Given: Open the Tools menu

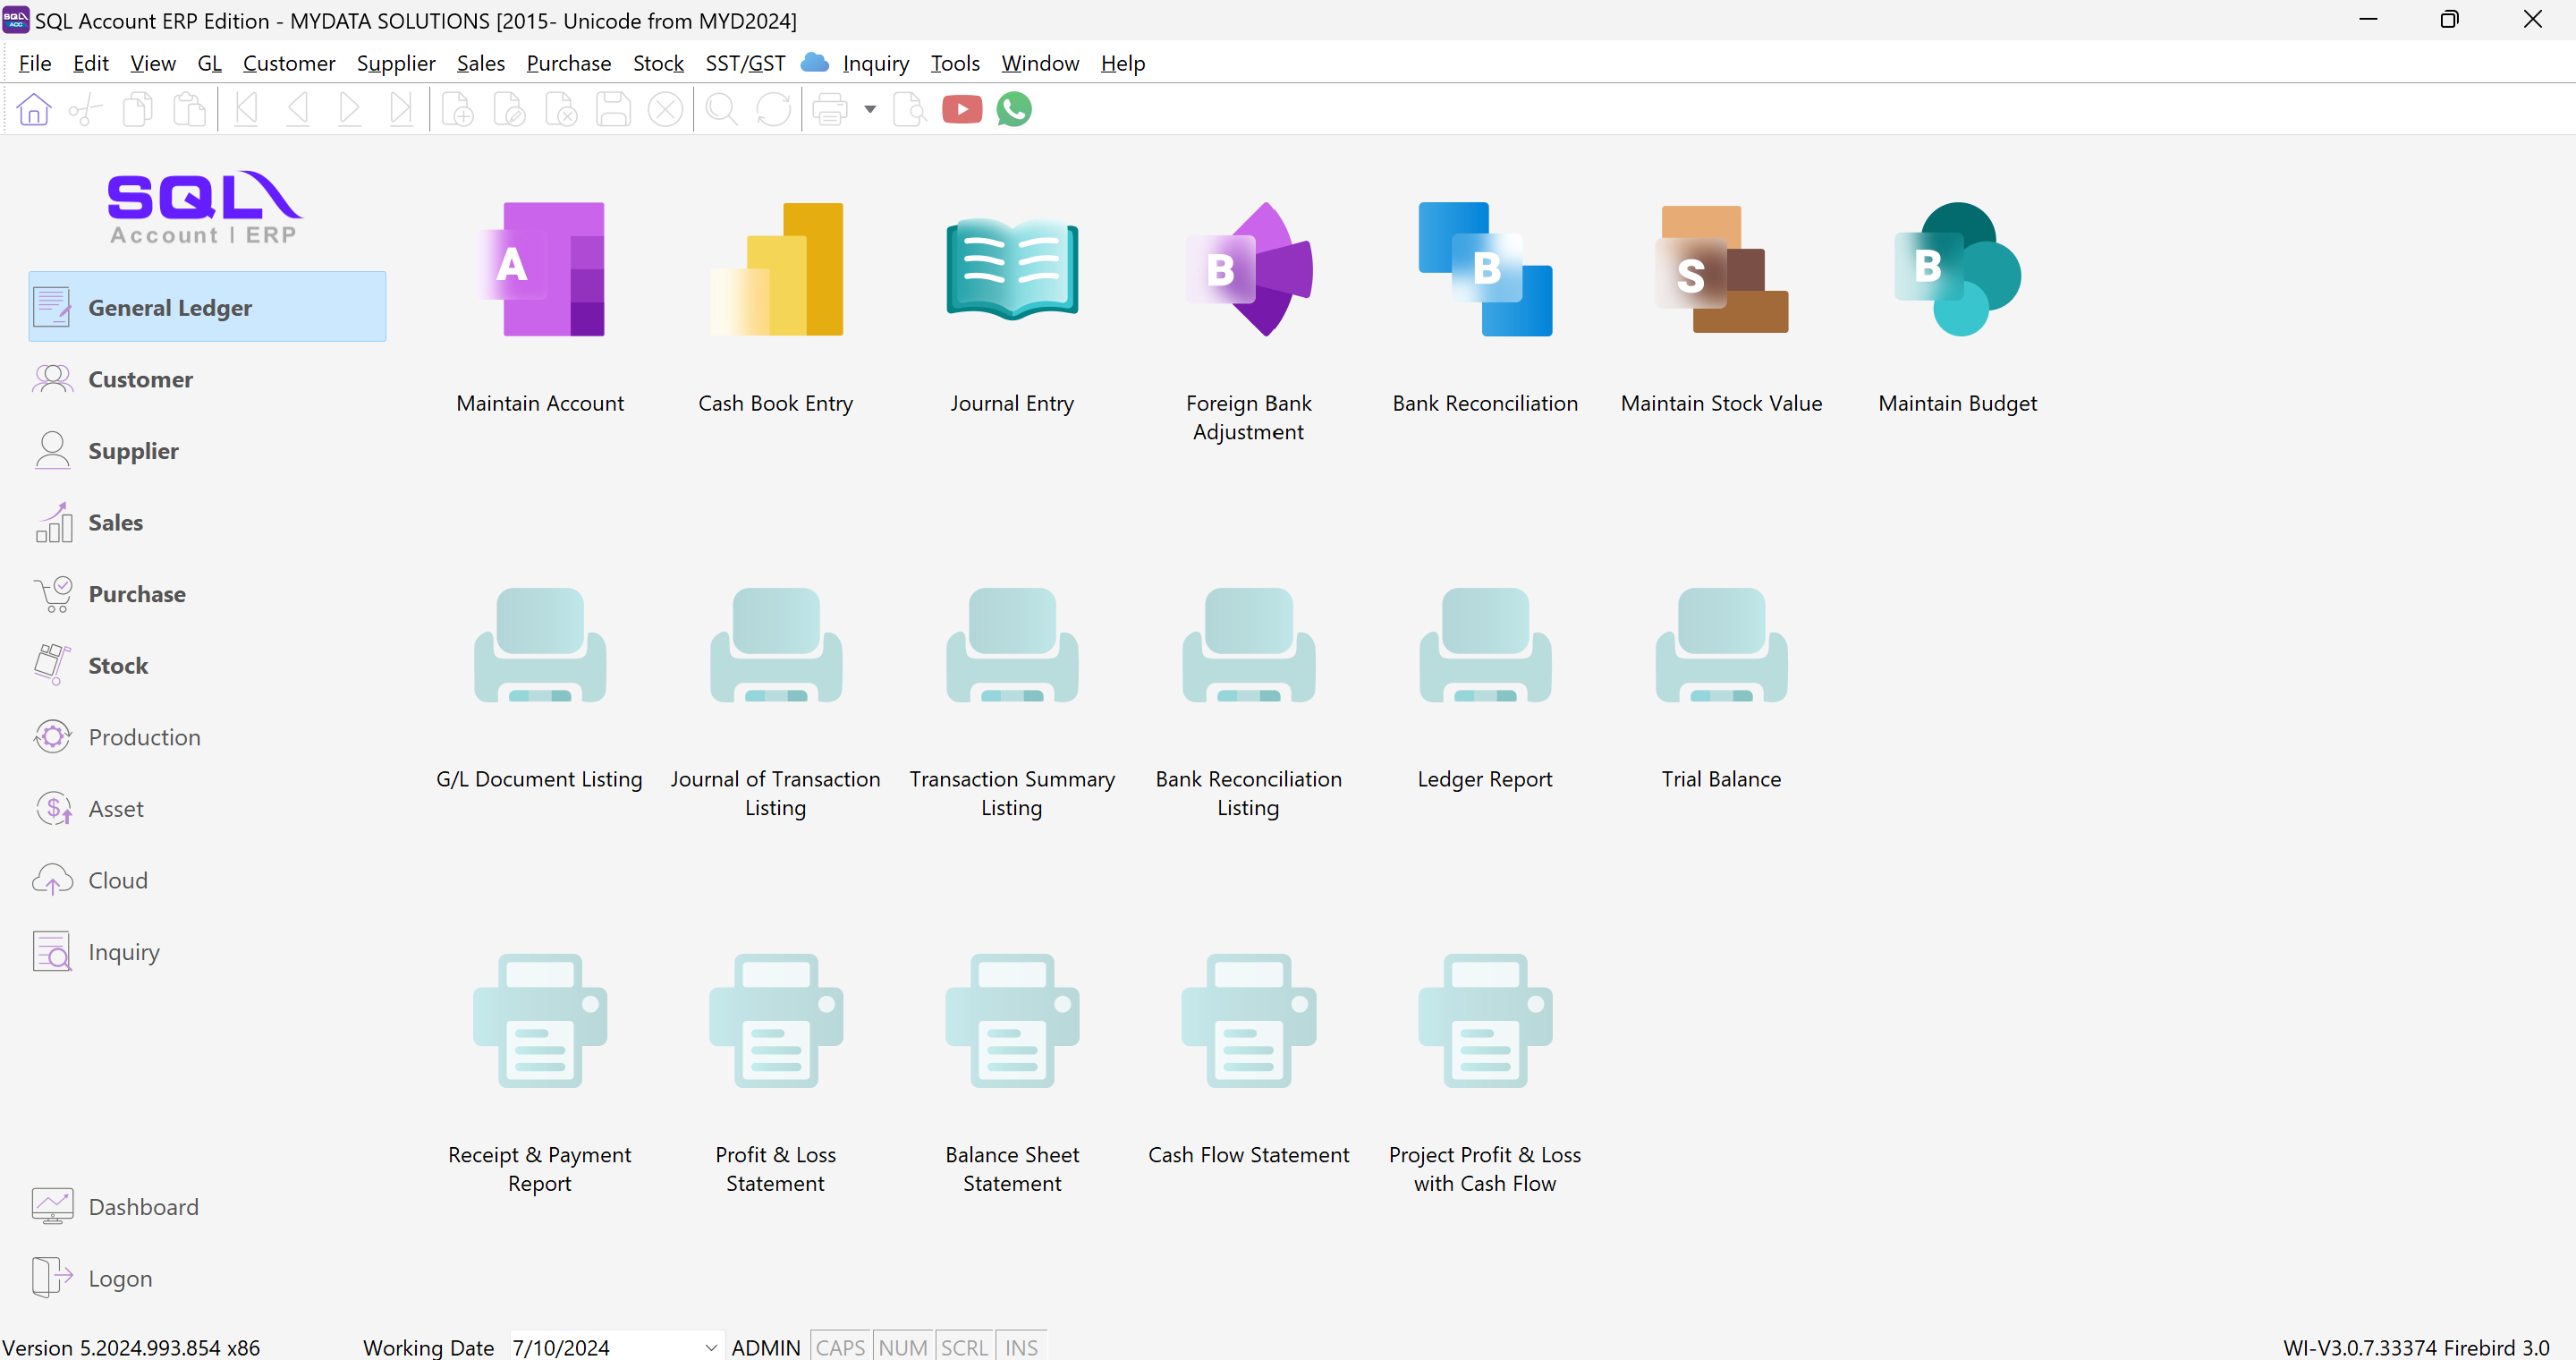Looking at the screenshot, I should click(954, 63).
